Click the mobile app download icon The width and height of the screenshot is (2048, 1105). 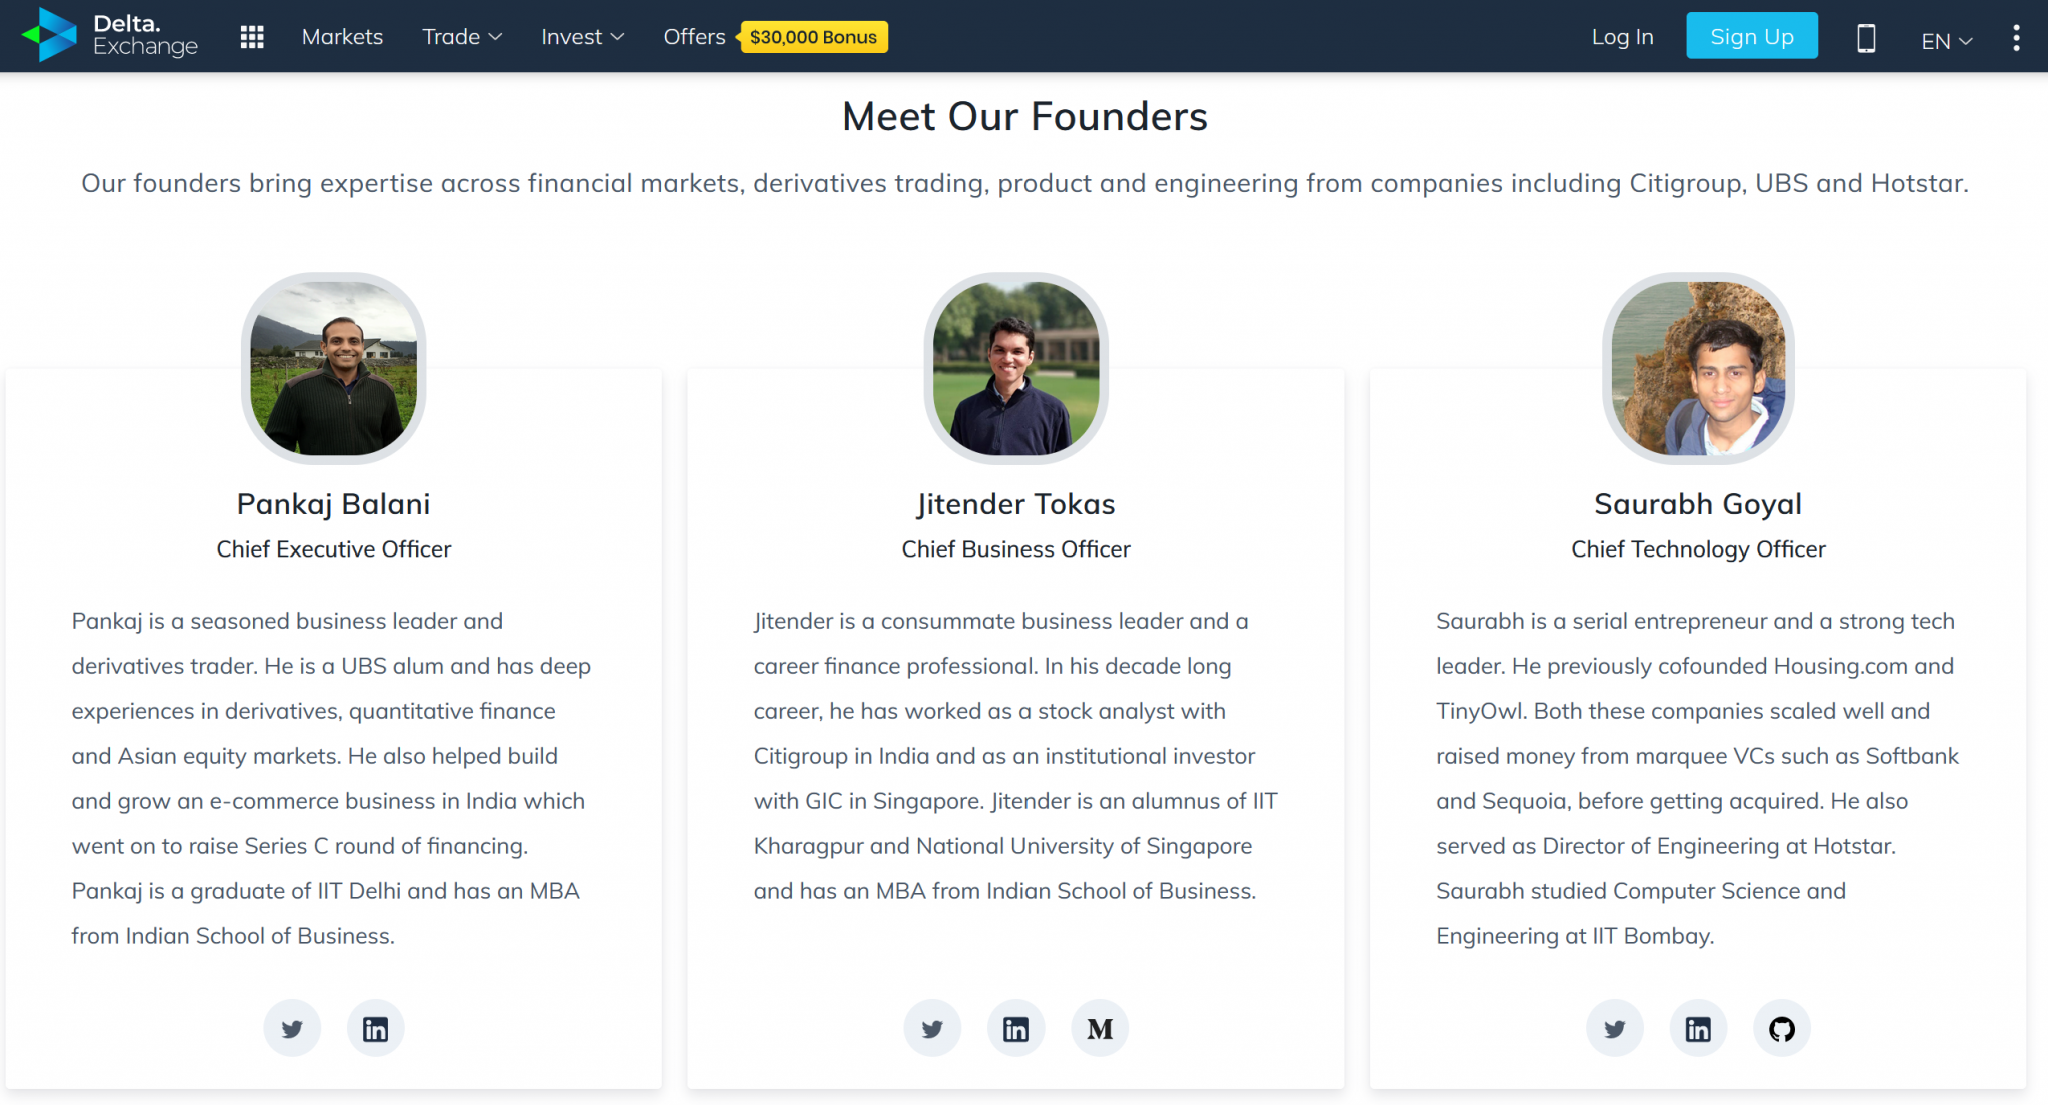click(1866, 38)
